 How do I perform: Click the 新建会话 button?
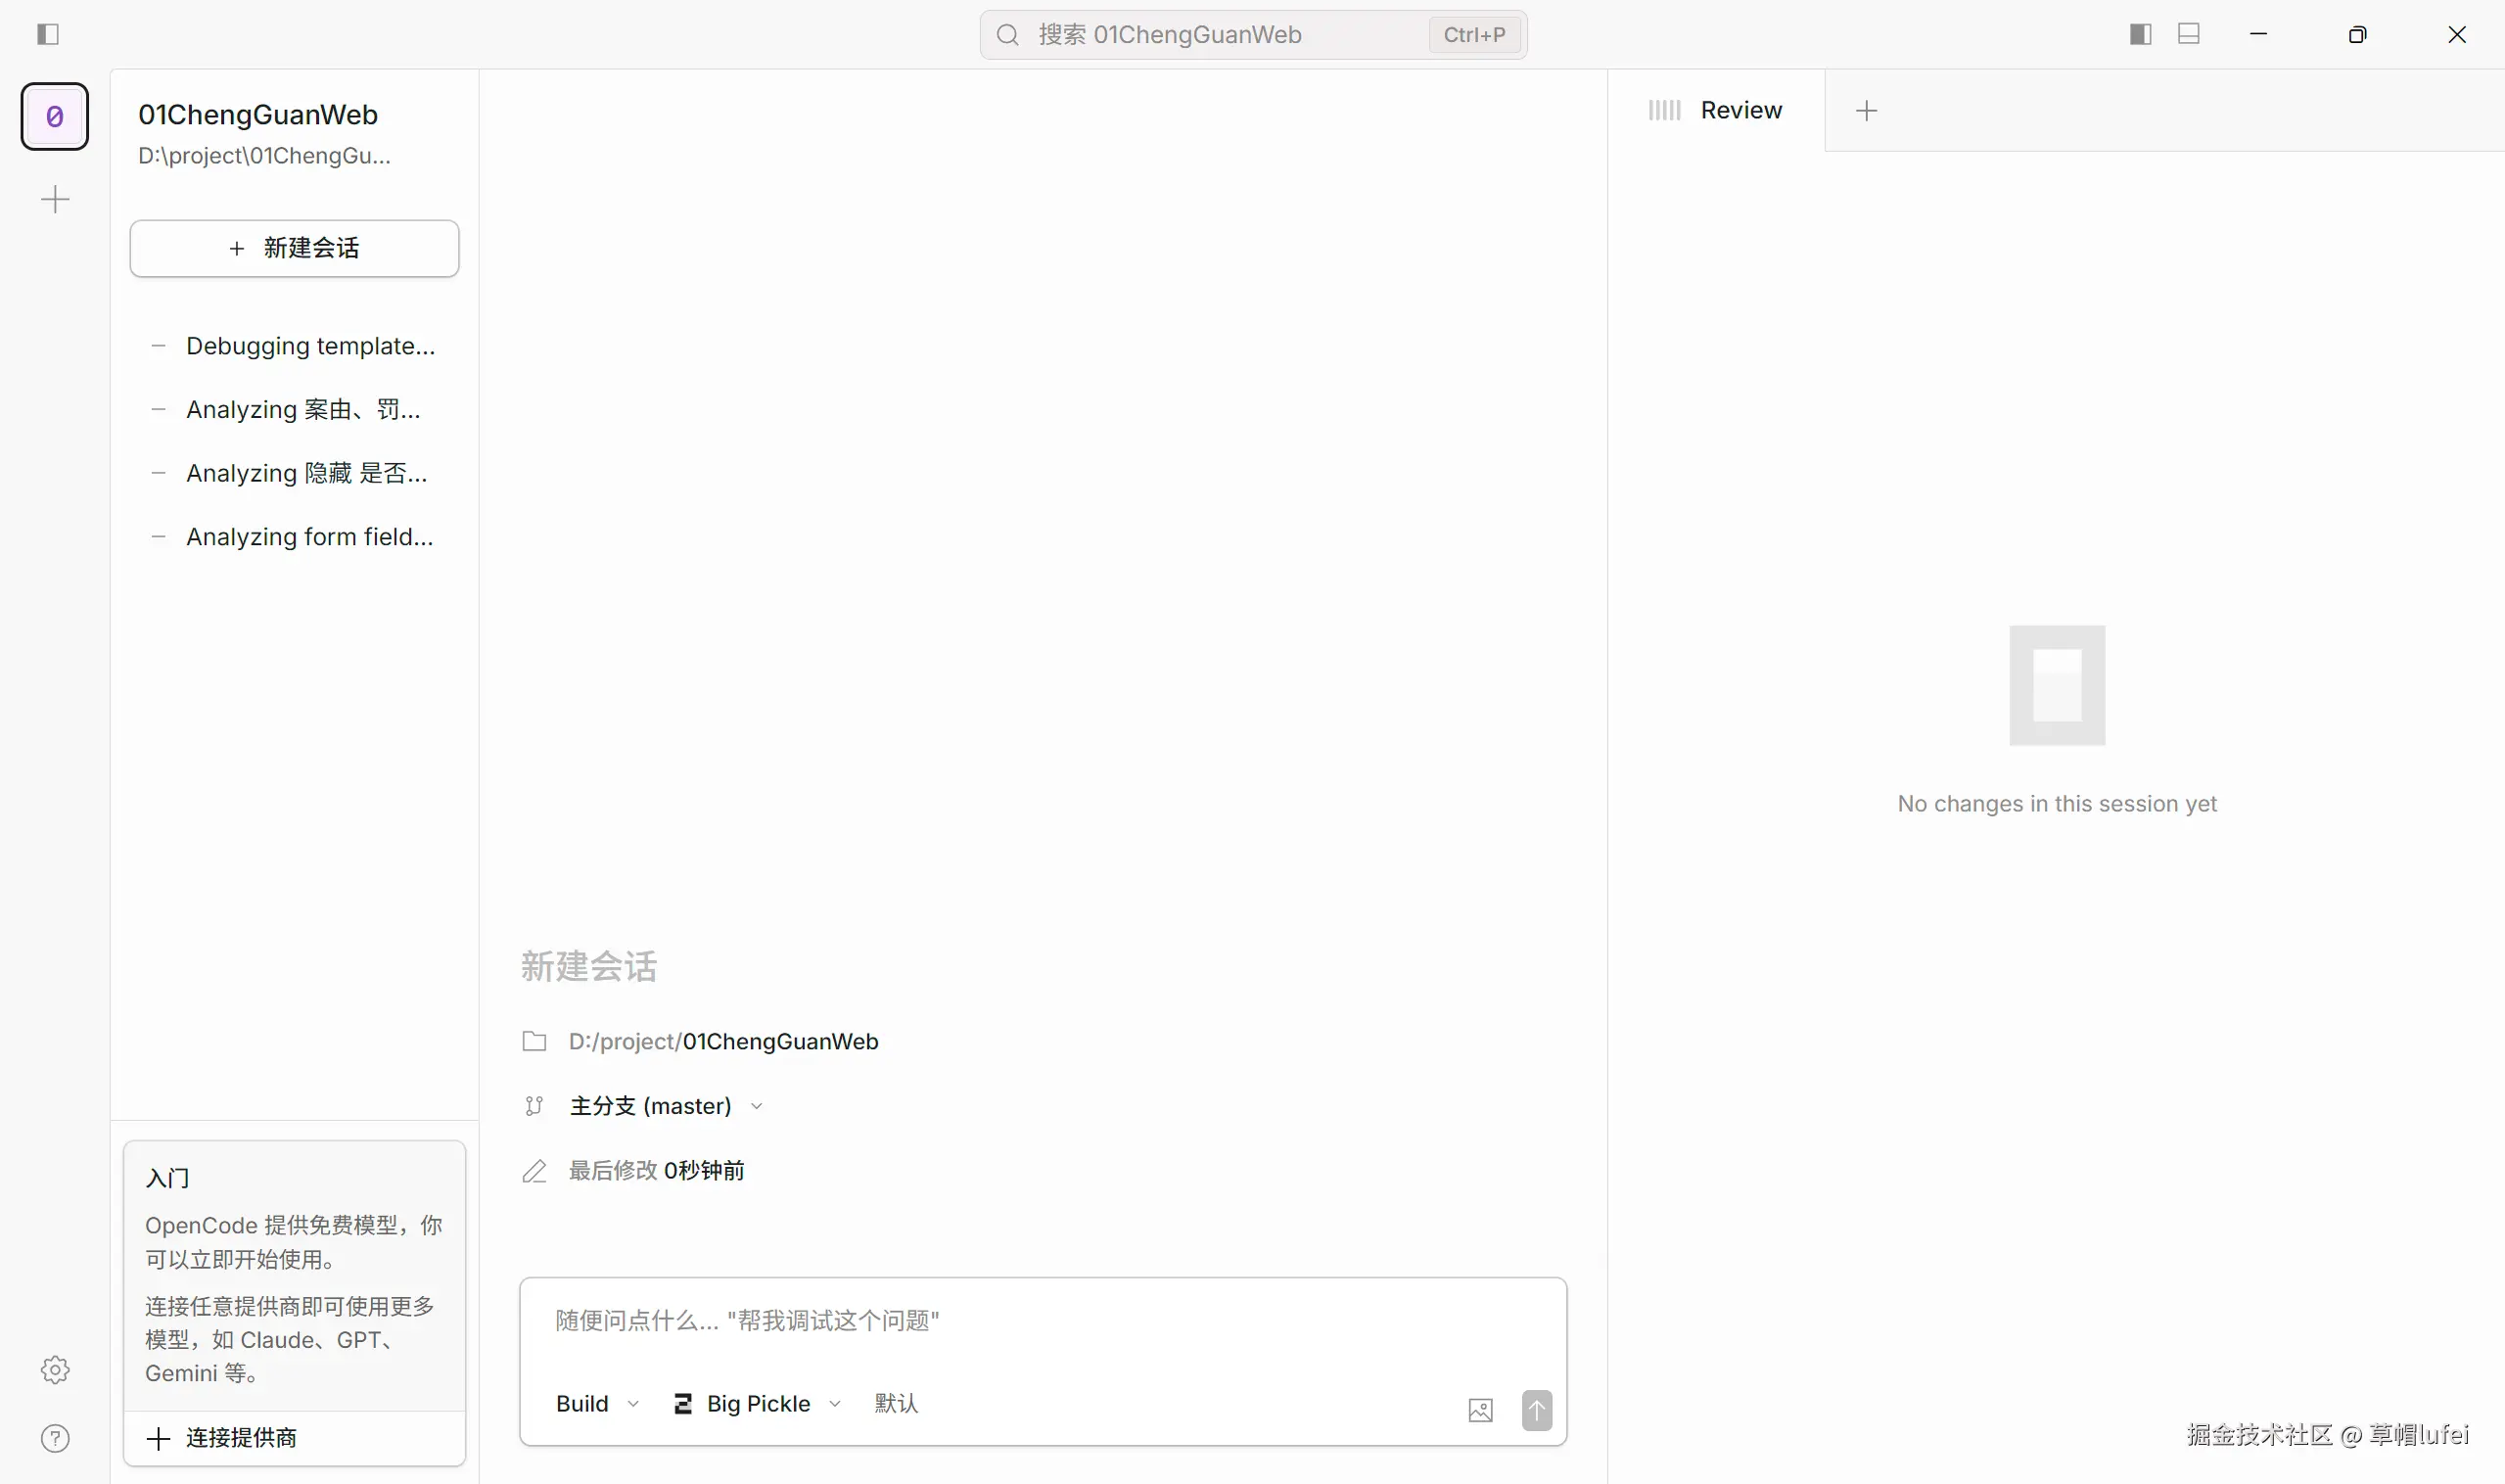[294, 248]
